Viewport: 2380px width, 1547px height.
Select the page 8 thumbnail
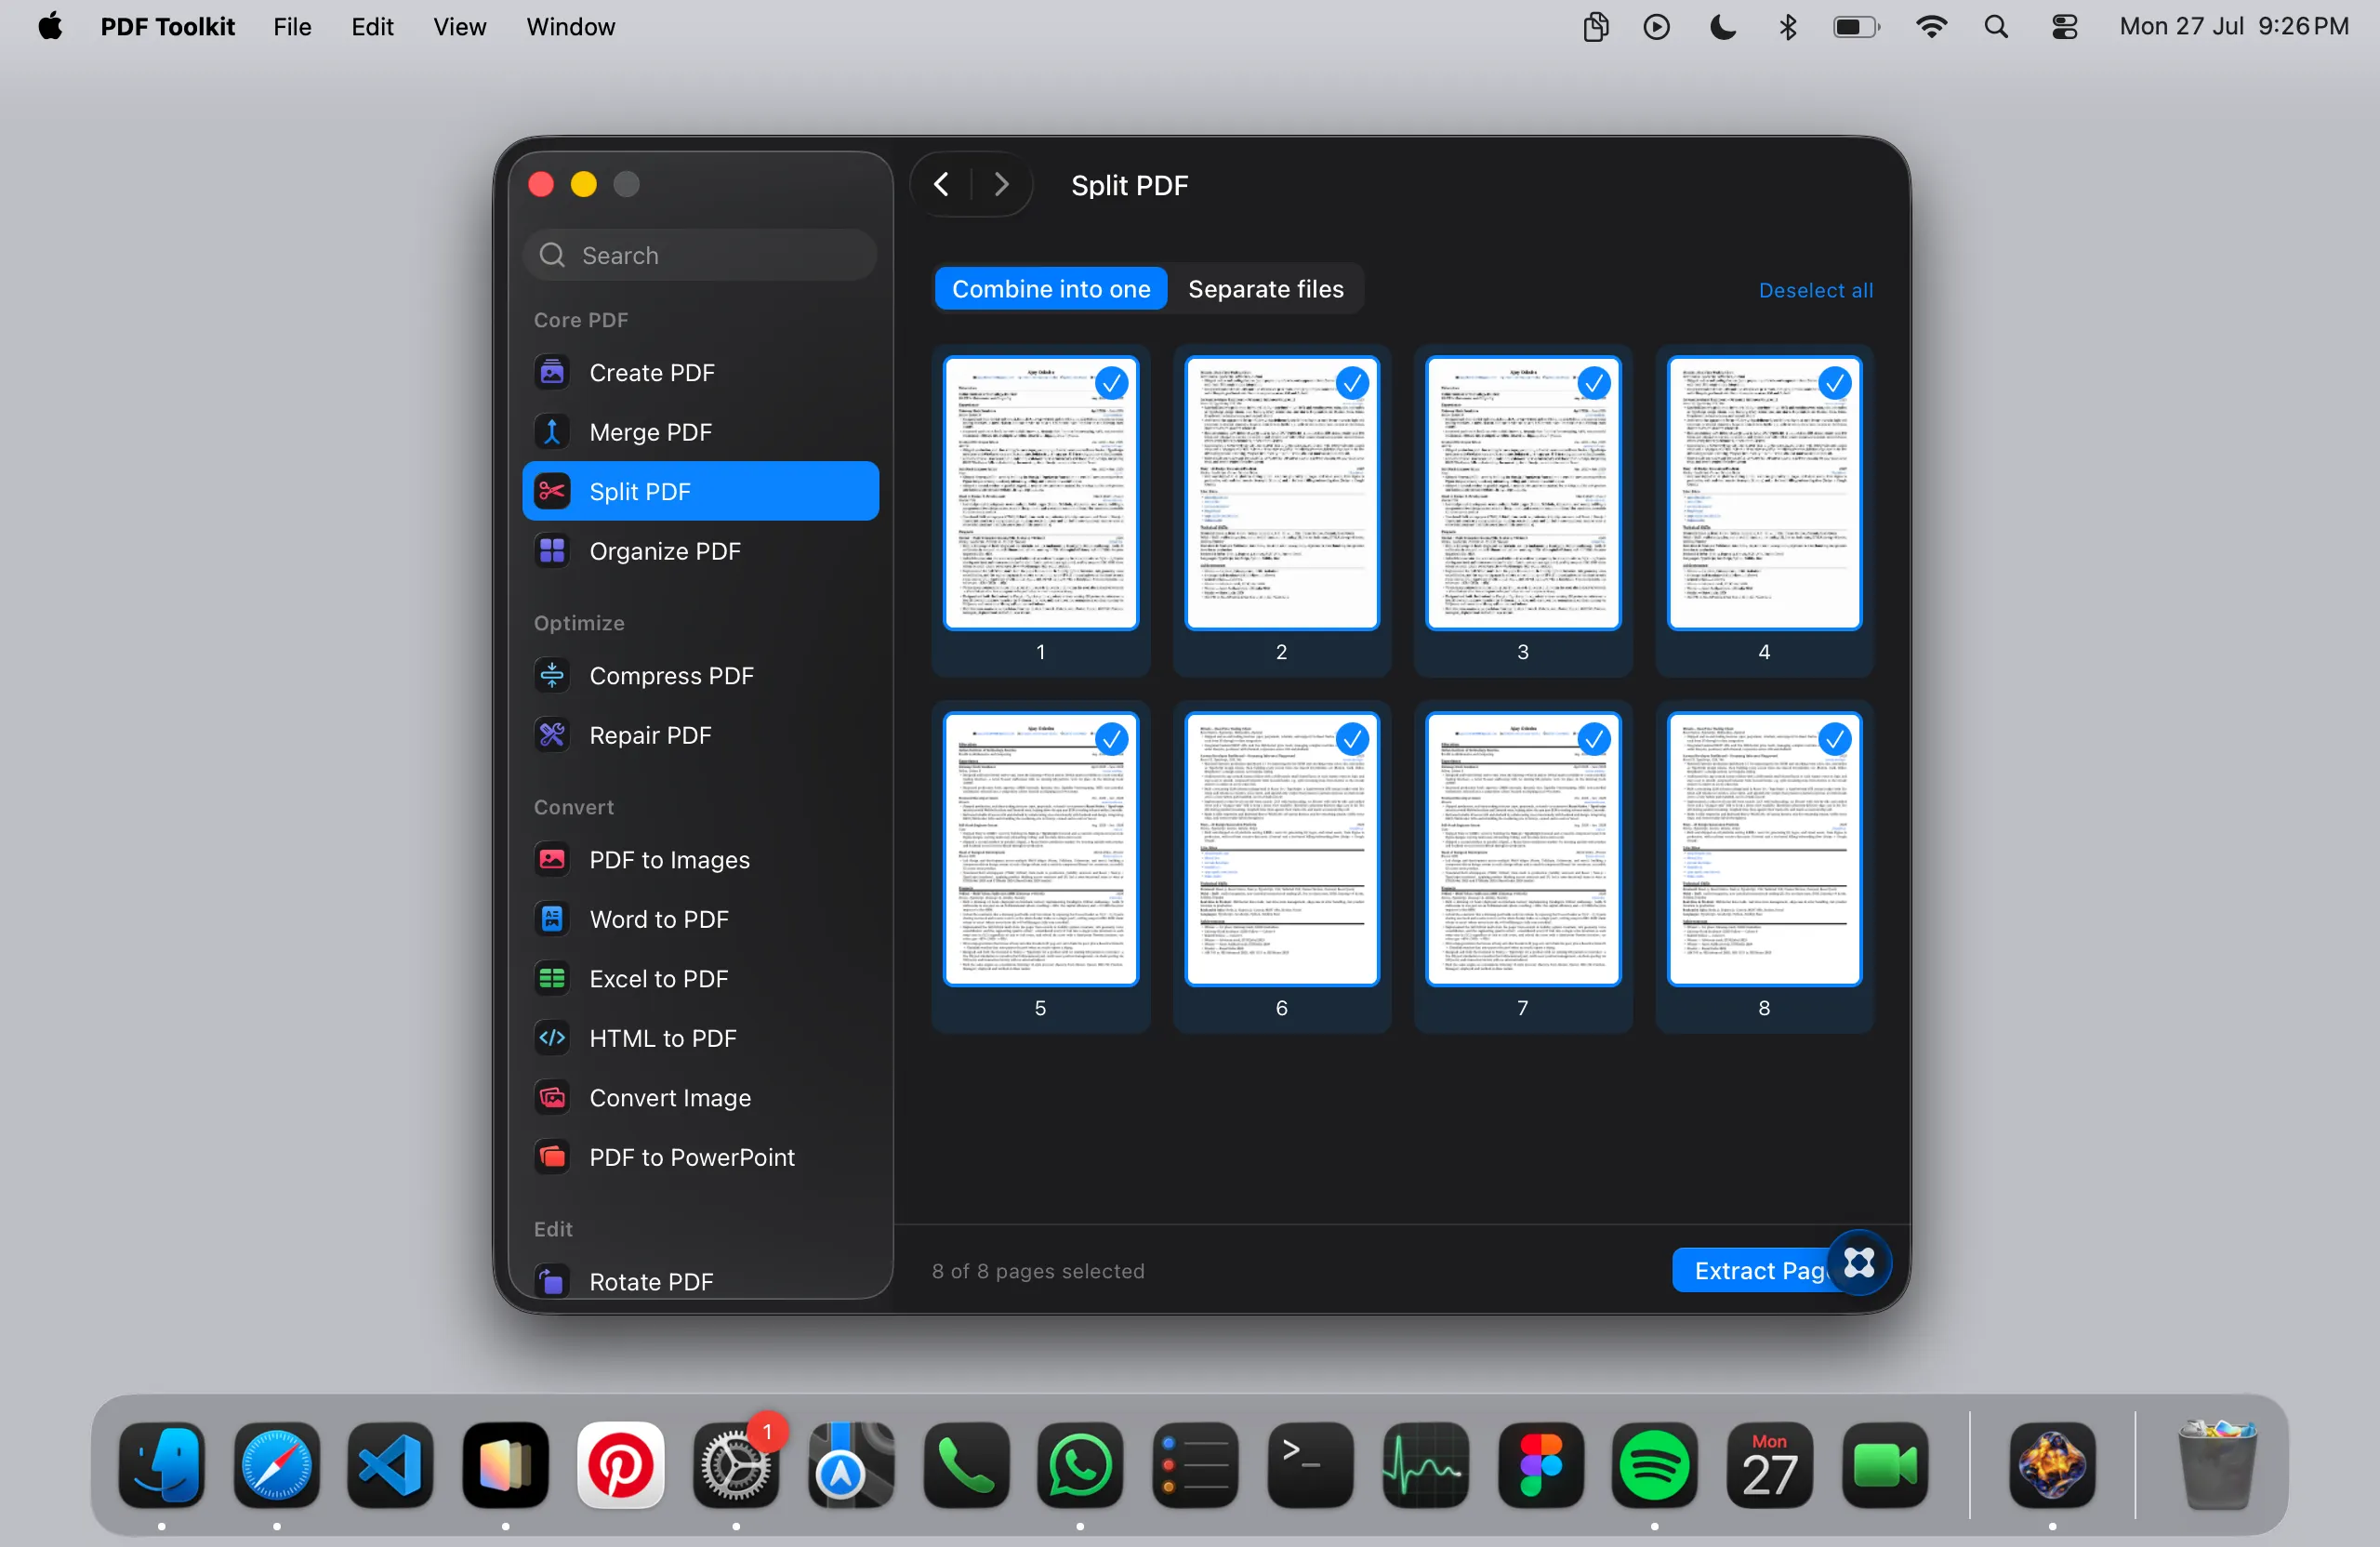pyautogui.click(x=1764, y=849)
